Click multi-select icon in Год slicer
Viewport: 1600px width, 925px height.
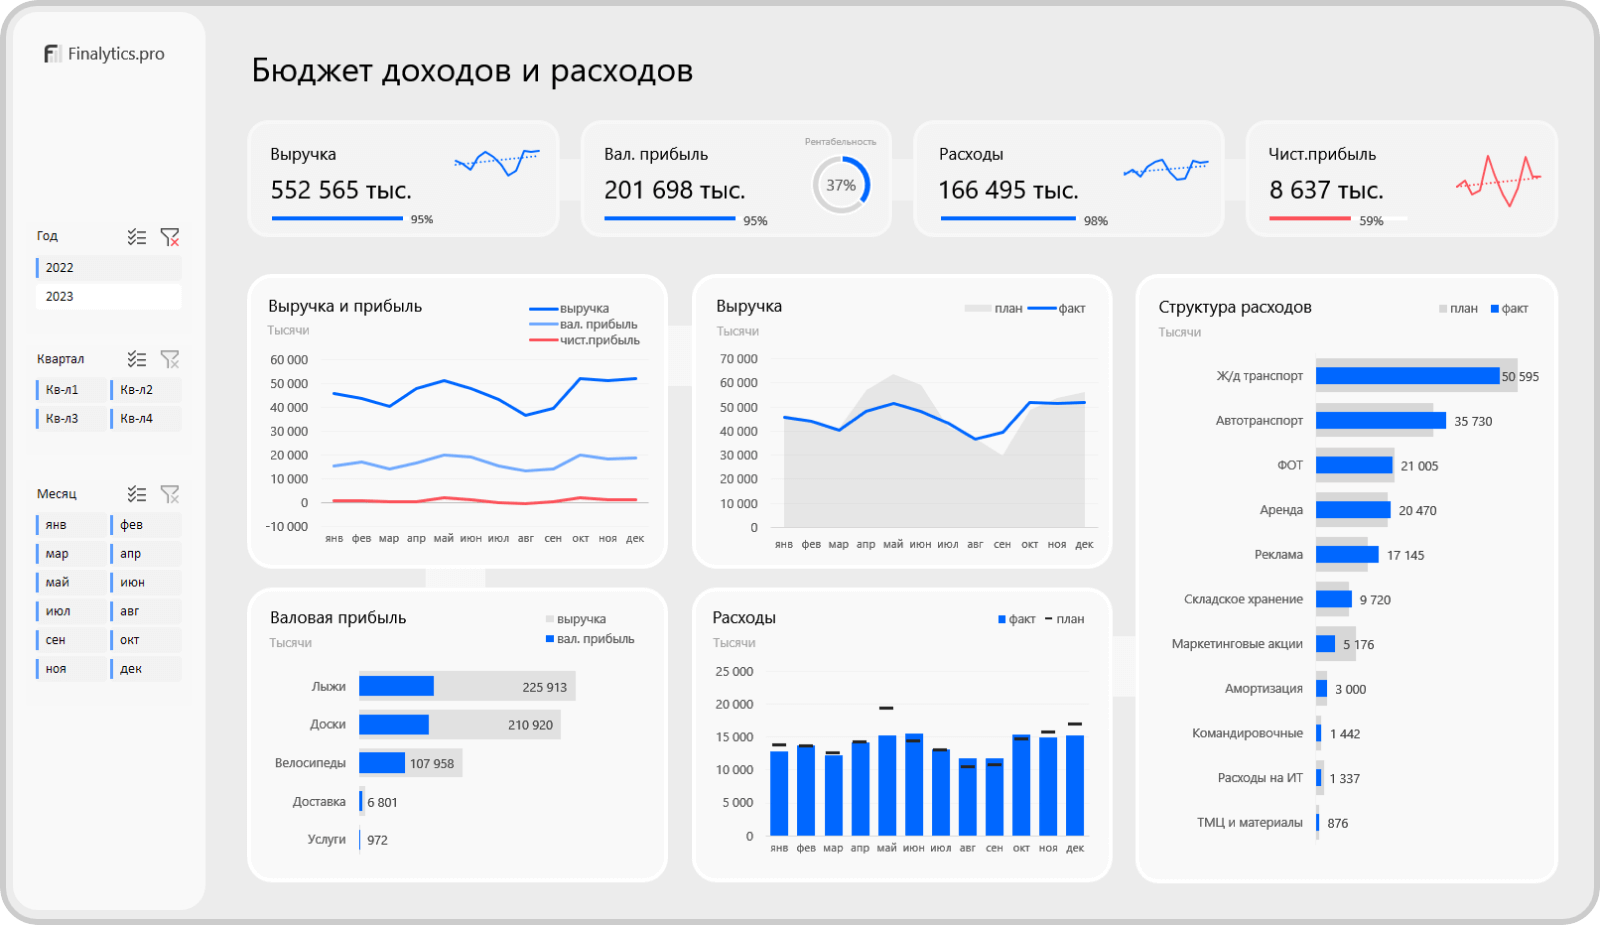pyautogui.click(x=137, y=237)
